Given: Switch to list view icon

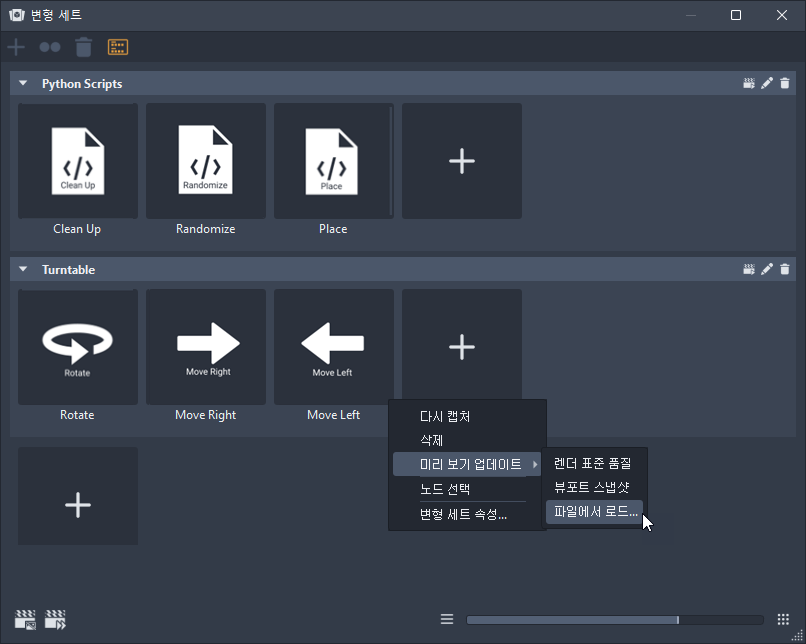Looking at the screenshot, I should [447, 619].
